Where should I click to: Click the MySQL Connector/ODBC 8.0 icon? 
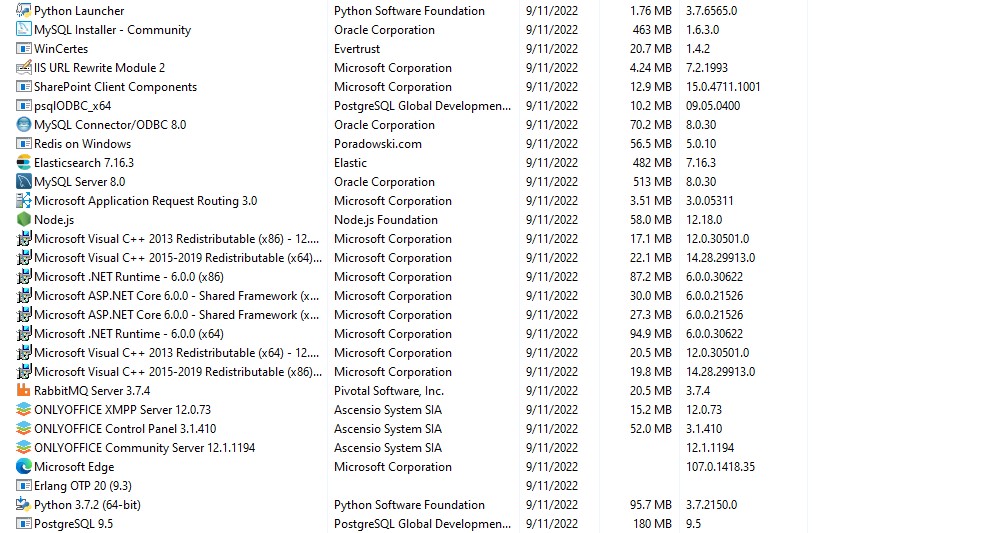pos(23,124)
